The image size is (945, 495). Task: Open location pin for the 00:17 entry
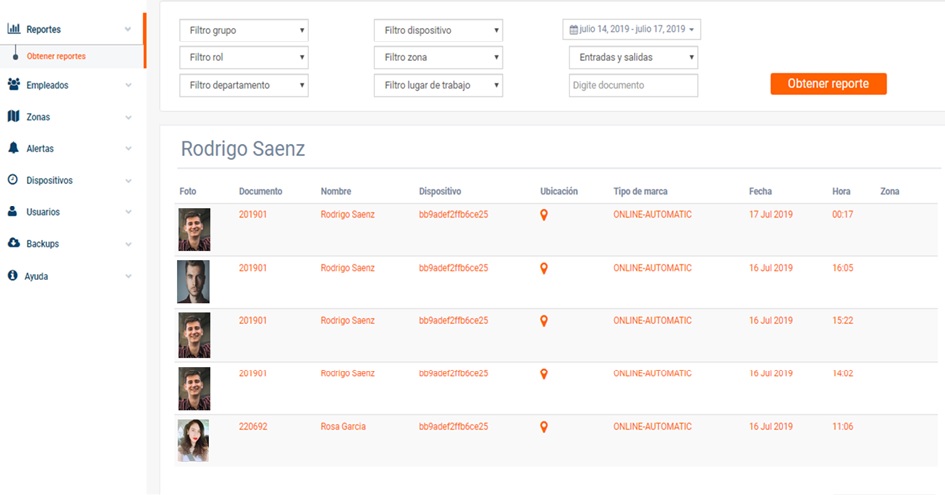pyautogui.click(x=544, y=215)
